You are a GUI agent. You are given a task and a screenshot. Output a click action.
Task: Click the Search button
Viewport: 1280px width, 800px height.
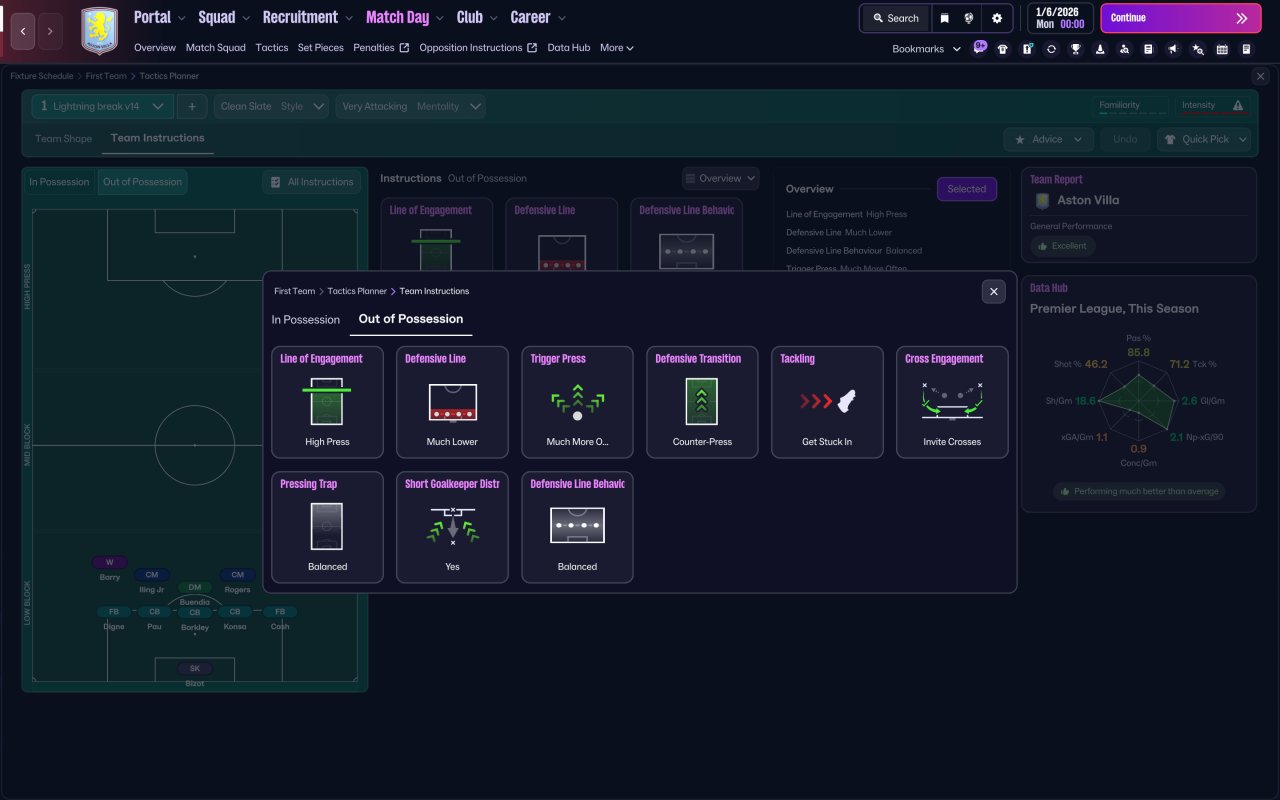pos(895,18)
